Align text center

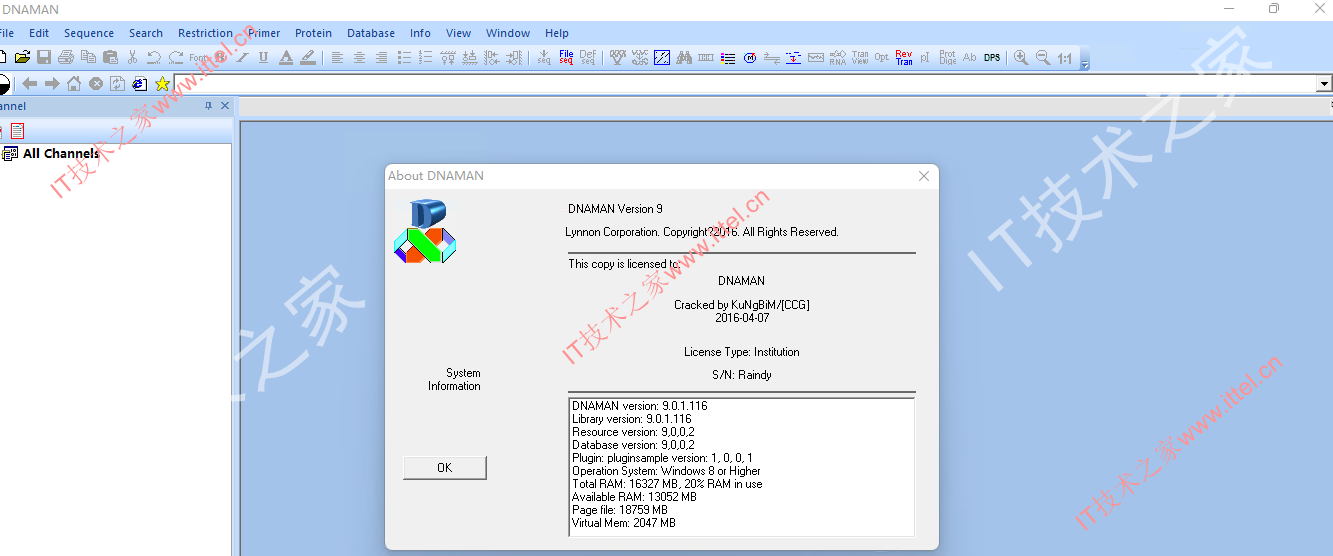click(359, 58)
